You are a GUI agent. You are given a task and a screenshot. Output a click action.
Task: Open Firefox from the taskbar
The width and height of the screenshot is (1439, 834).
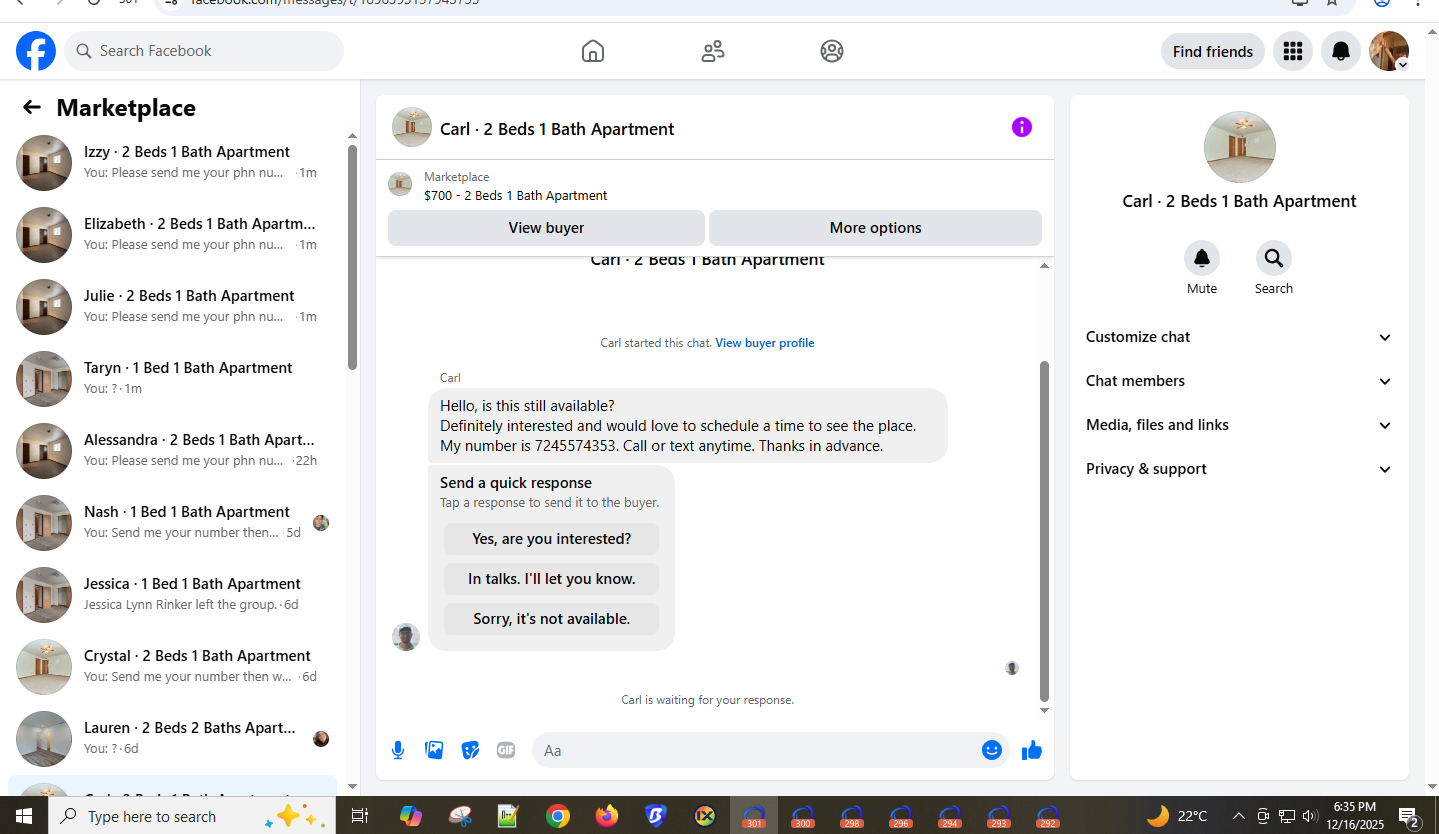(606, 816)
